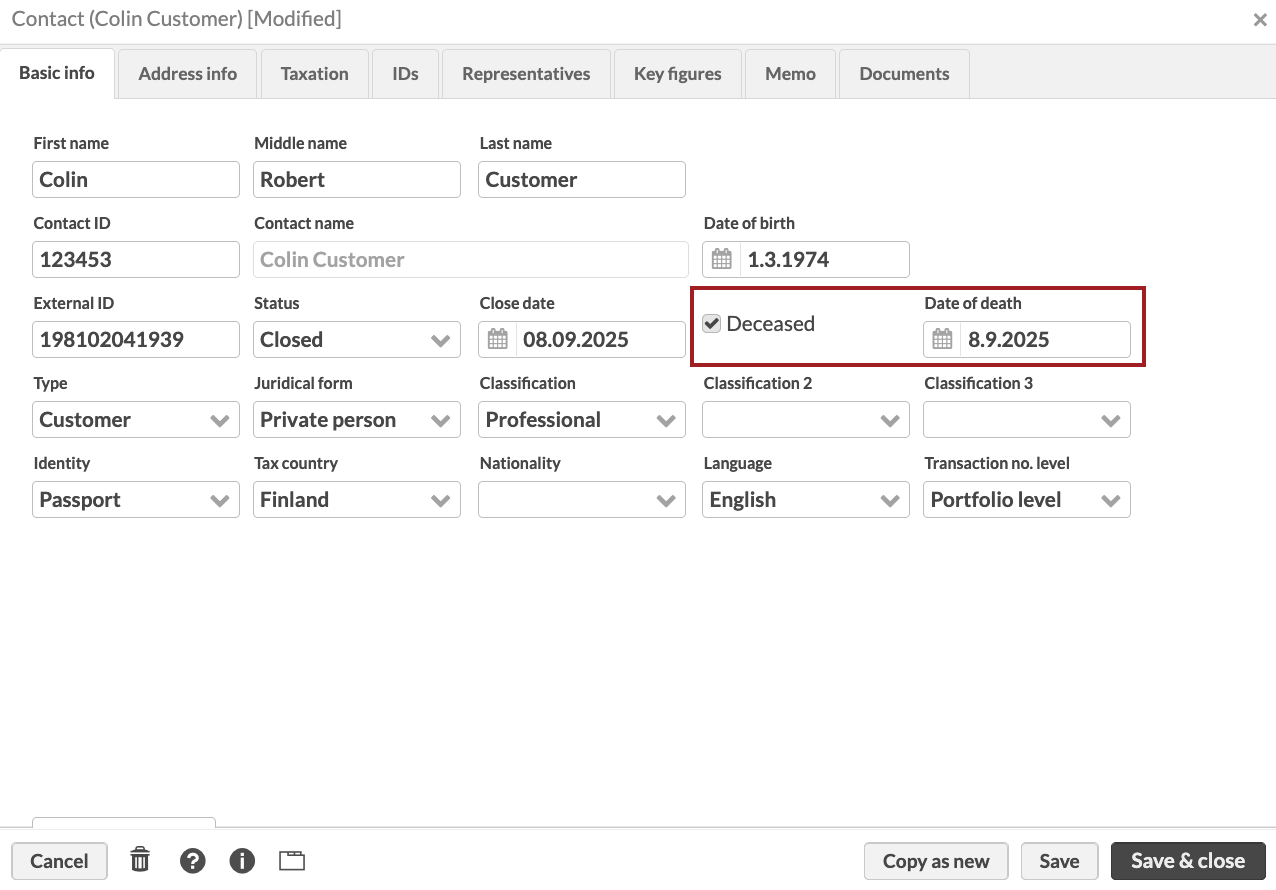Open the IDs tab

click(x=405, y=74)
